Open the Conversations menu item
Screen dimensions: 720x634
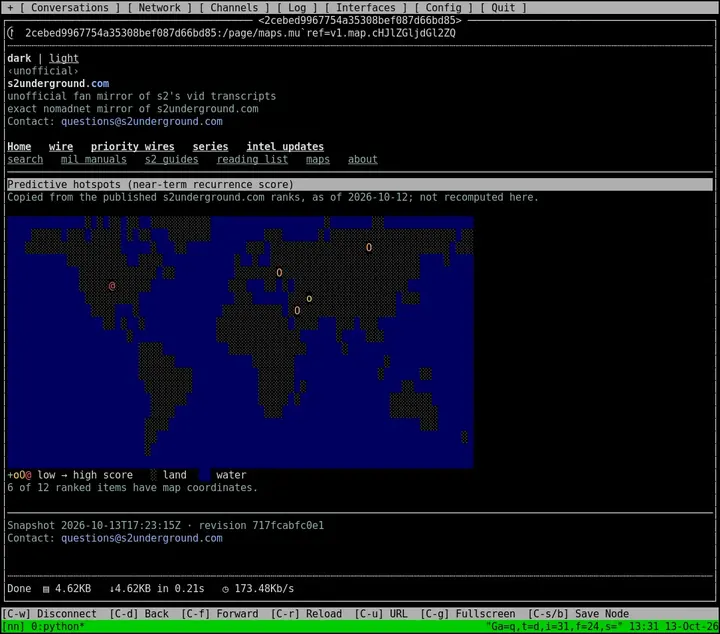(x=70, y=7)
